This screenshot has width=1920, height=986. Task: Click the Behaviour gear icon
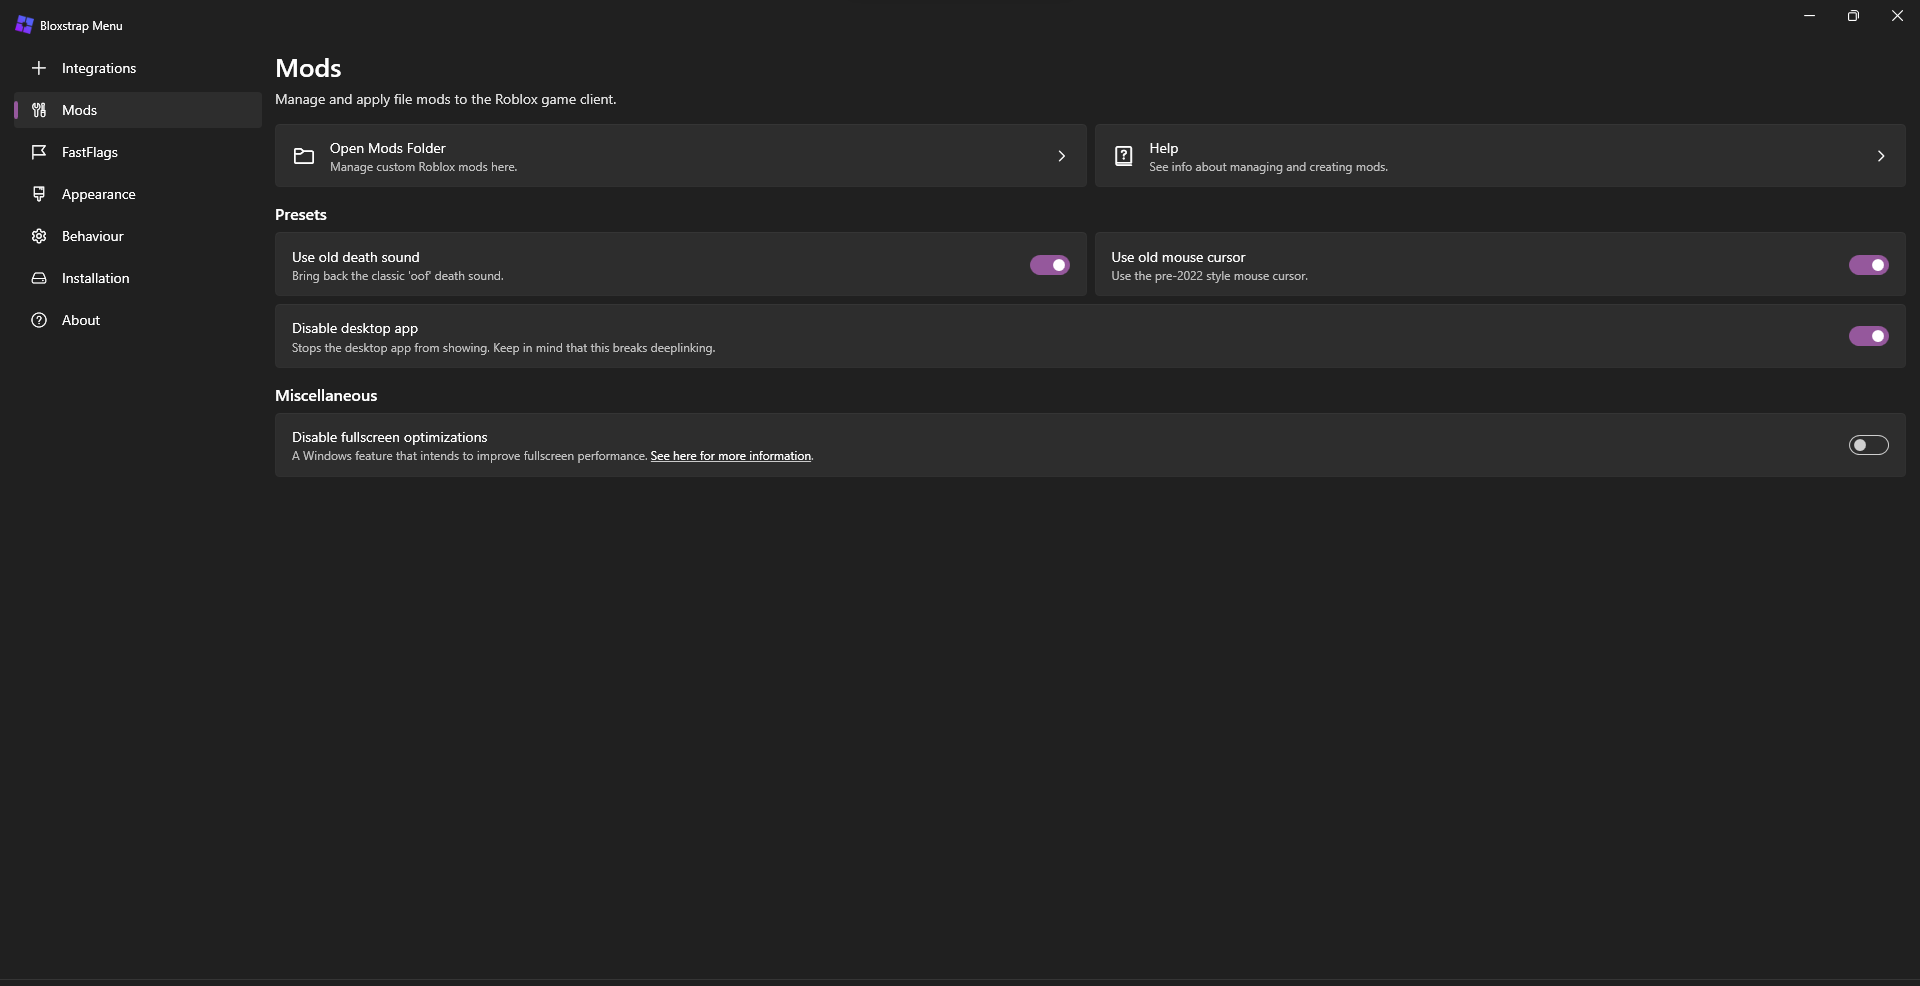(x=39, y=236)
